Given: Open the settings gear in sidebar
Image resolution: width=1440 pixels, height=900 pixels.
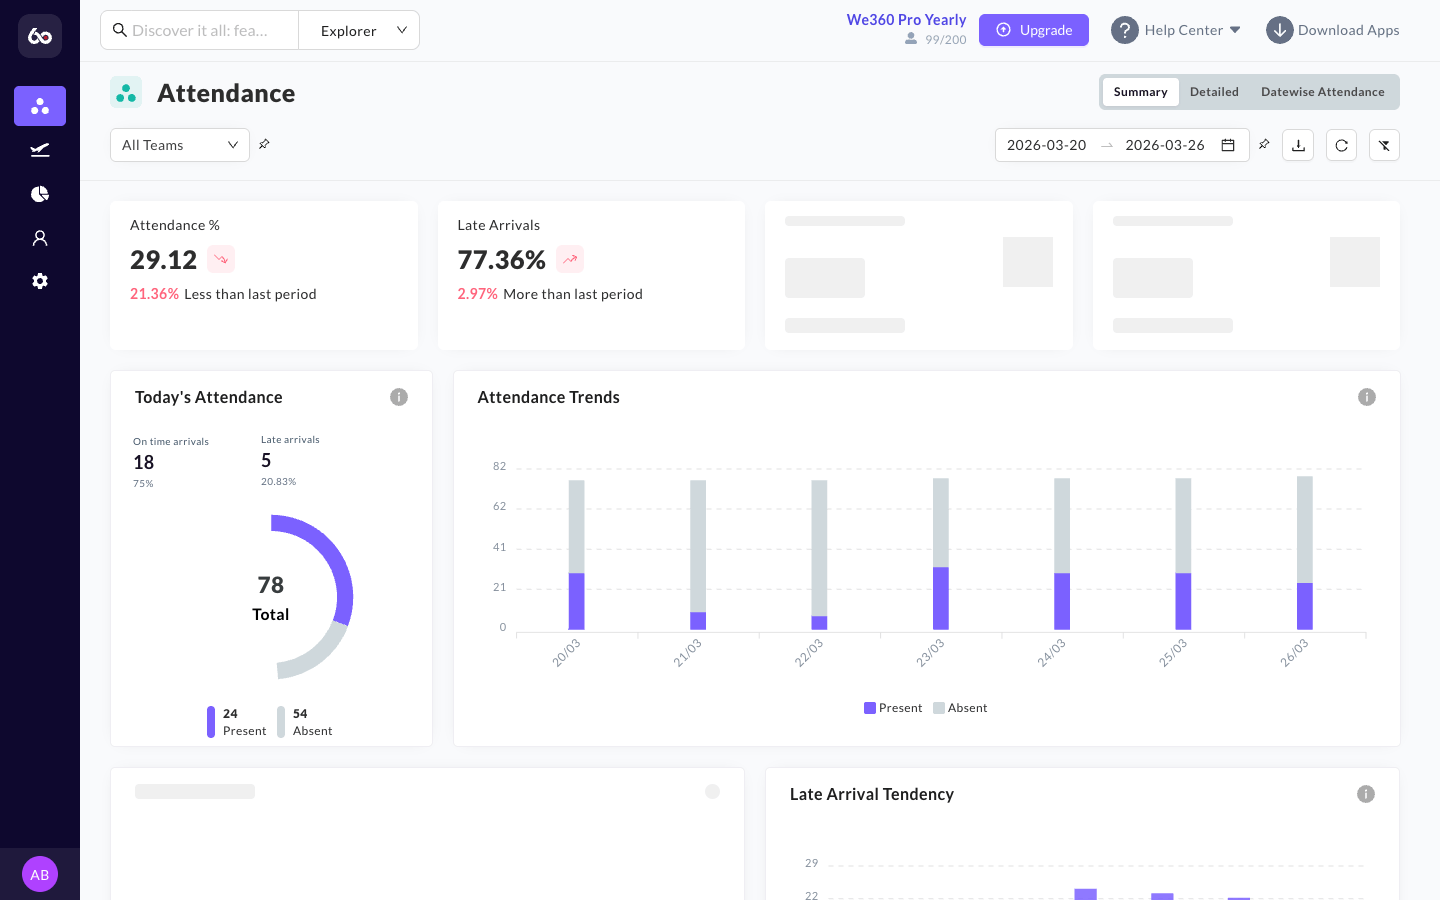Looking at the screenshot, I should tap(40, 281).
